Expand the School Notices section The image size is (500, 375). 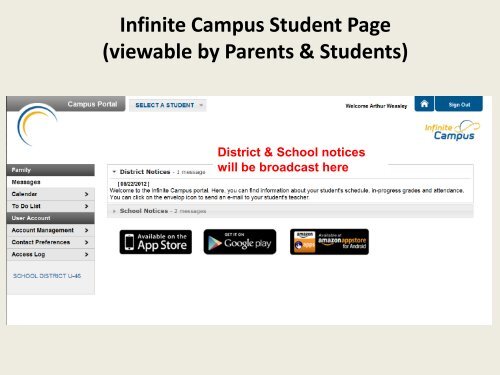(x=114, y=211)
